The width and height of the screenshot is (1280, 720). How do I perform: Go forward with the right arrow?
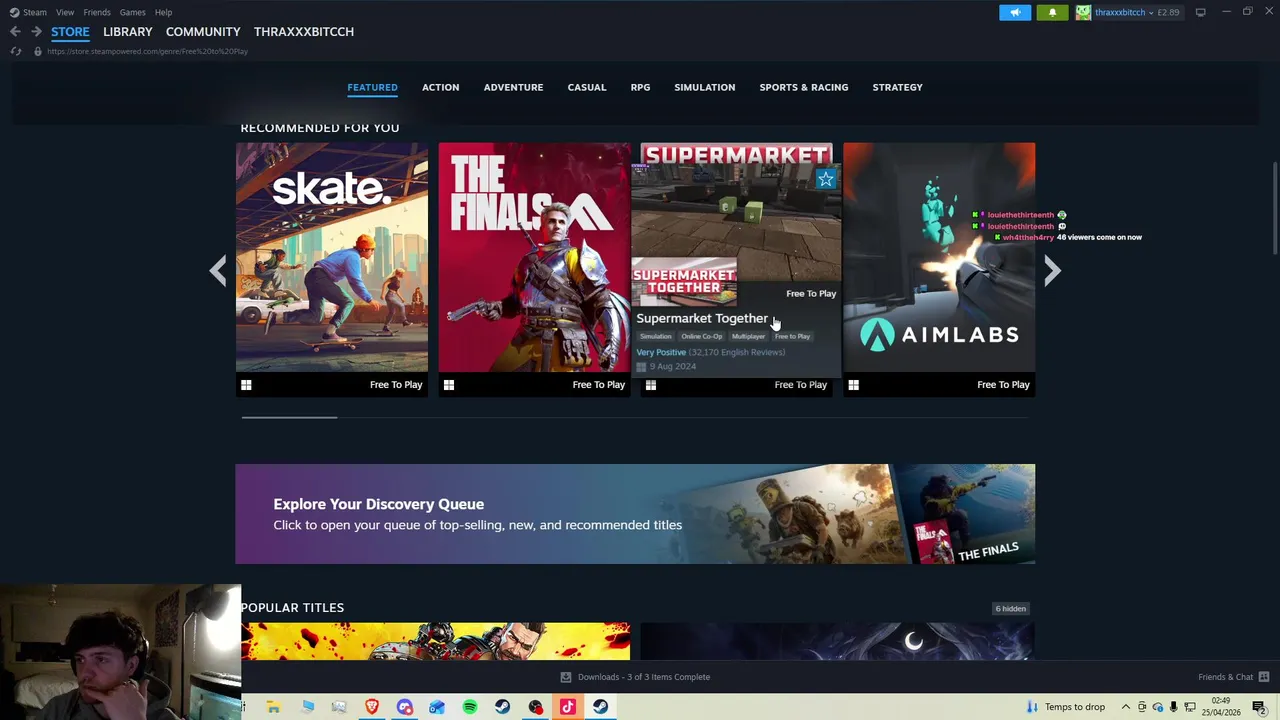pyautogui.click(x=36, y=32)
